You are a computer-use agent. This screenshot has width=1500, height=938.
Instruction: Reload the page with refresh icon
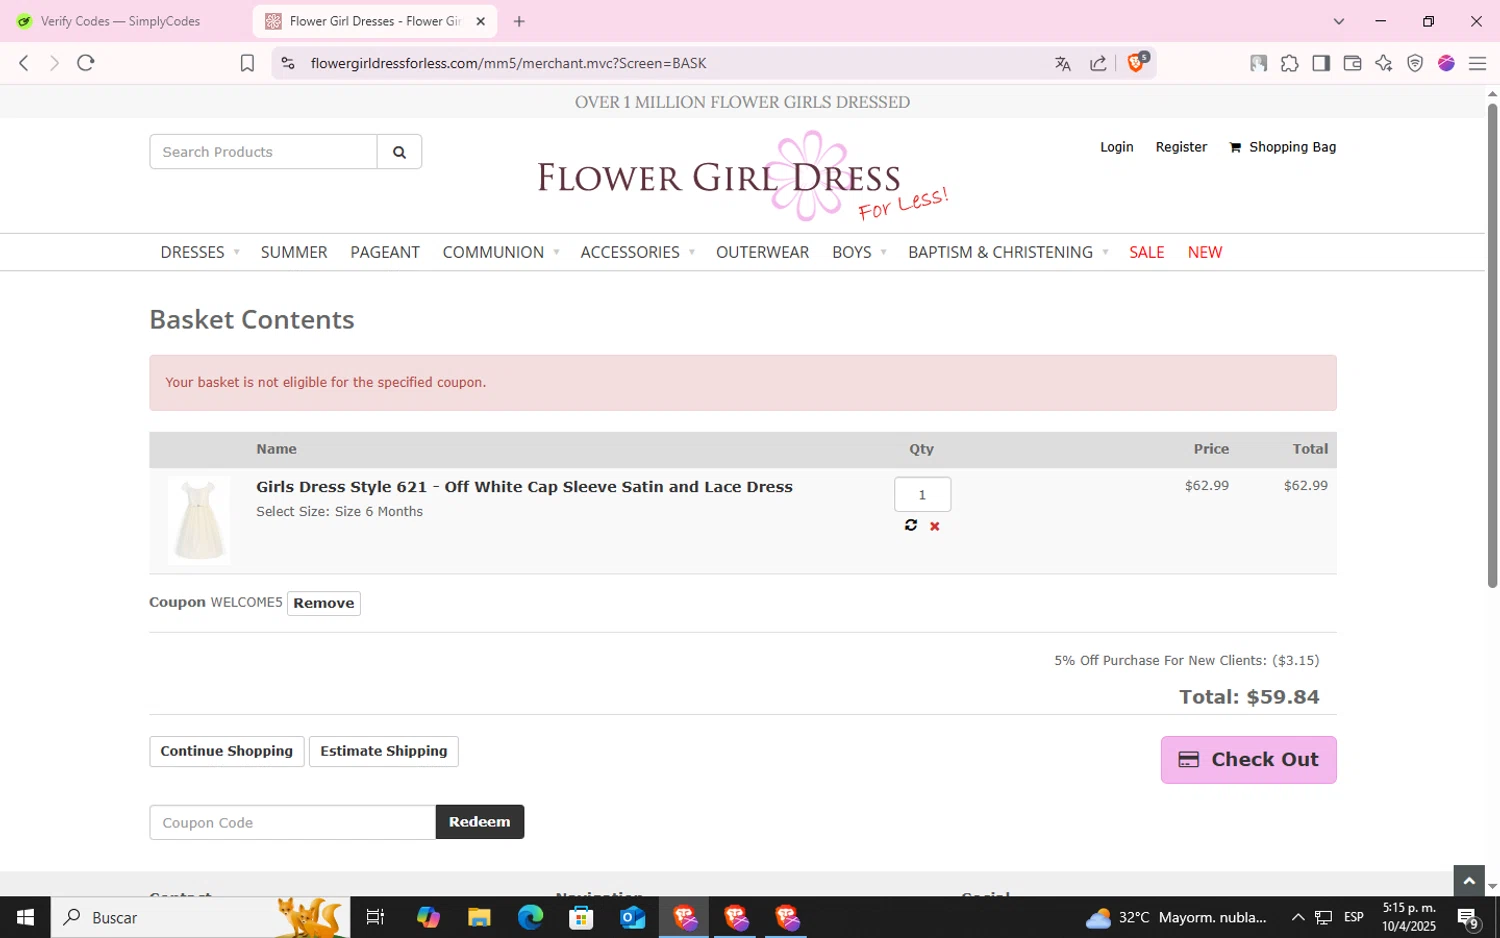[86, 63]
